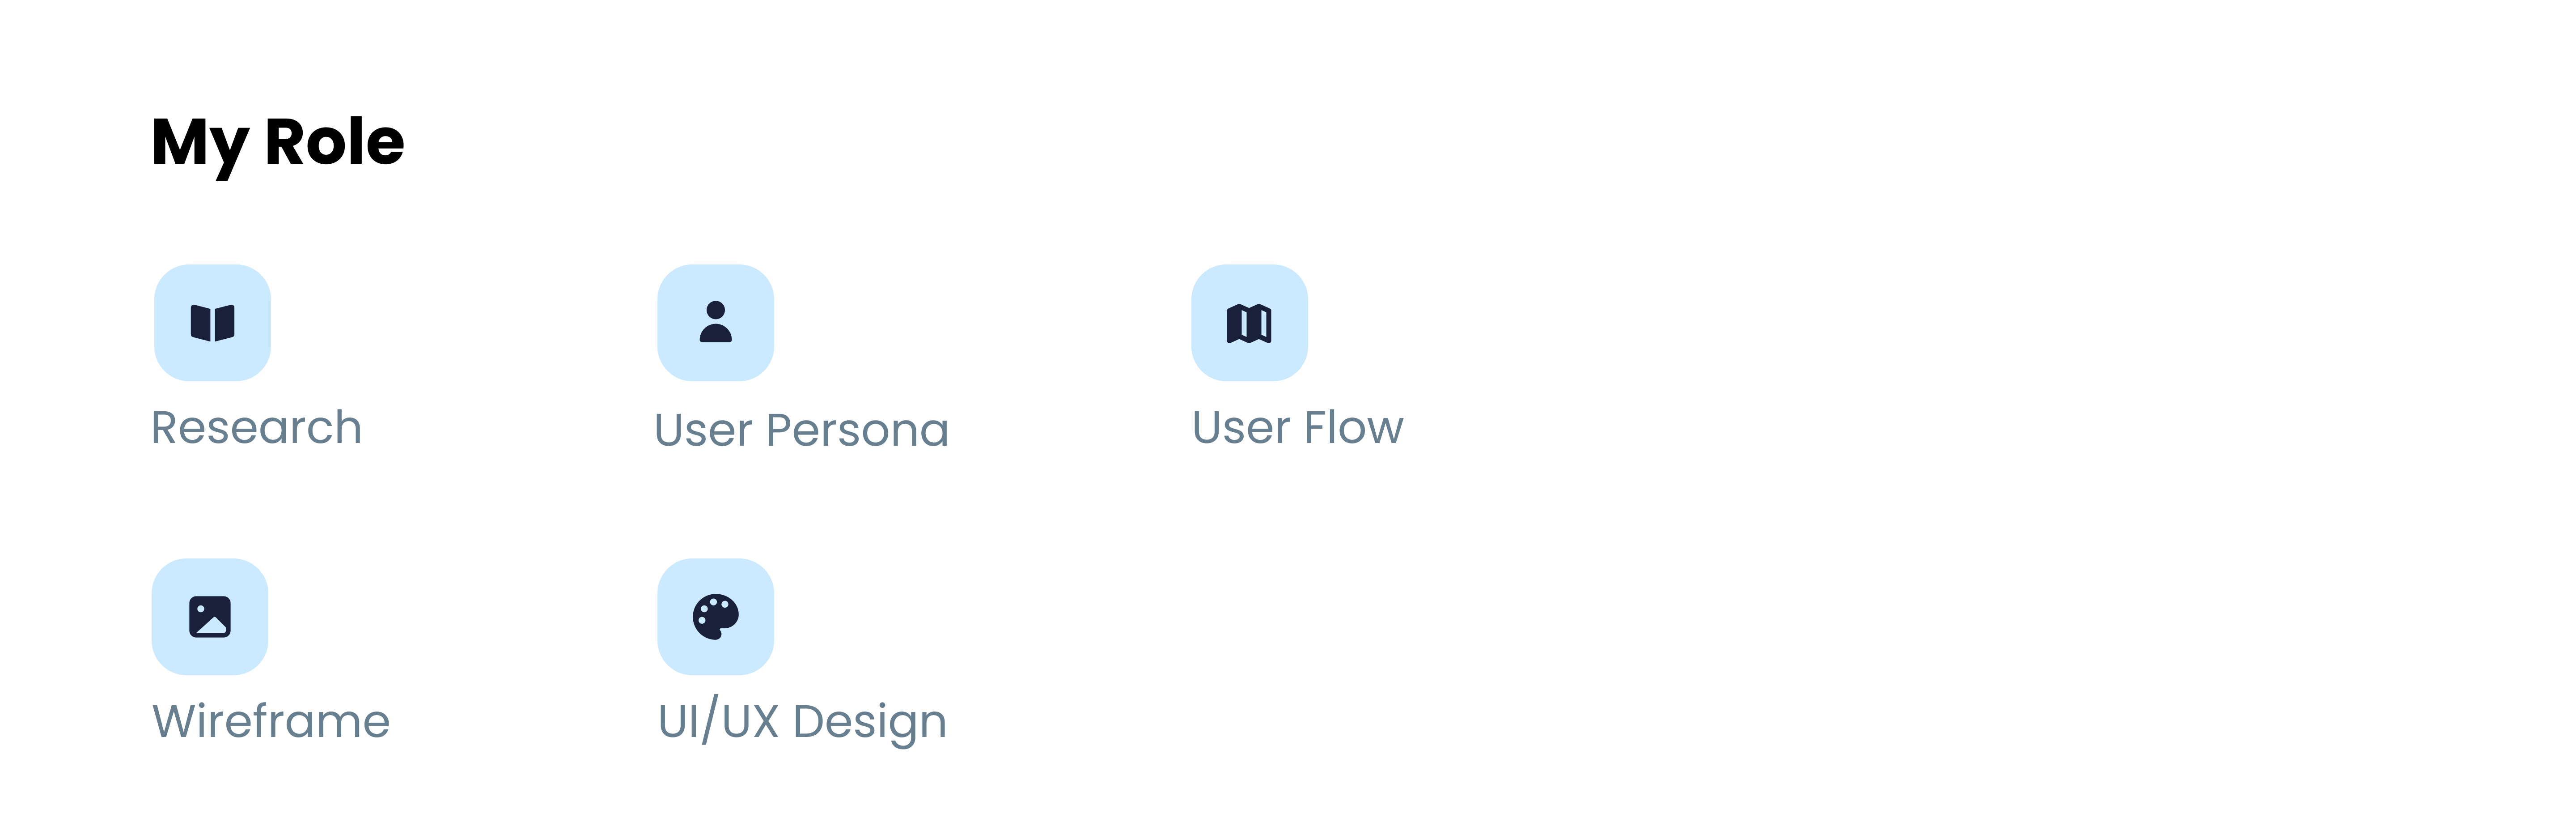Click the open book Research icon
The image size is (2576, 835).
click(x=212, y=323)
